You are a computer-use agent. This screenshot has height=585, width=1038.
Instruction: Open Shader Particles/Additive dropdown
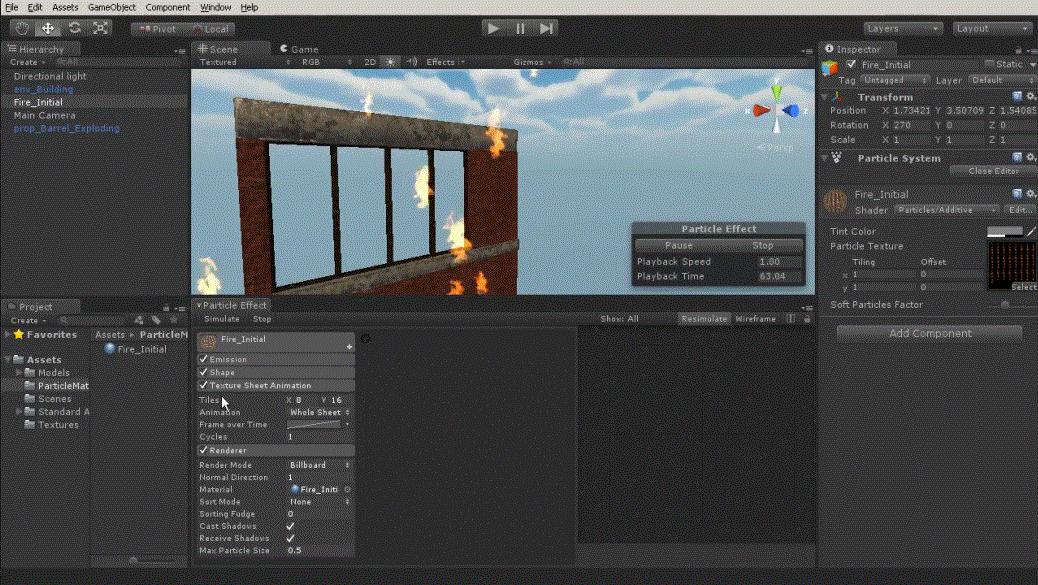tap(946, 210)
